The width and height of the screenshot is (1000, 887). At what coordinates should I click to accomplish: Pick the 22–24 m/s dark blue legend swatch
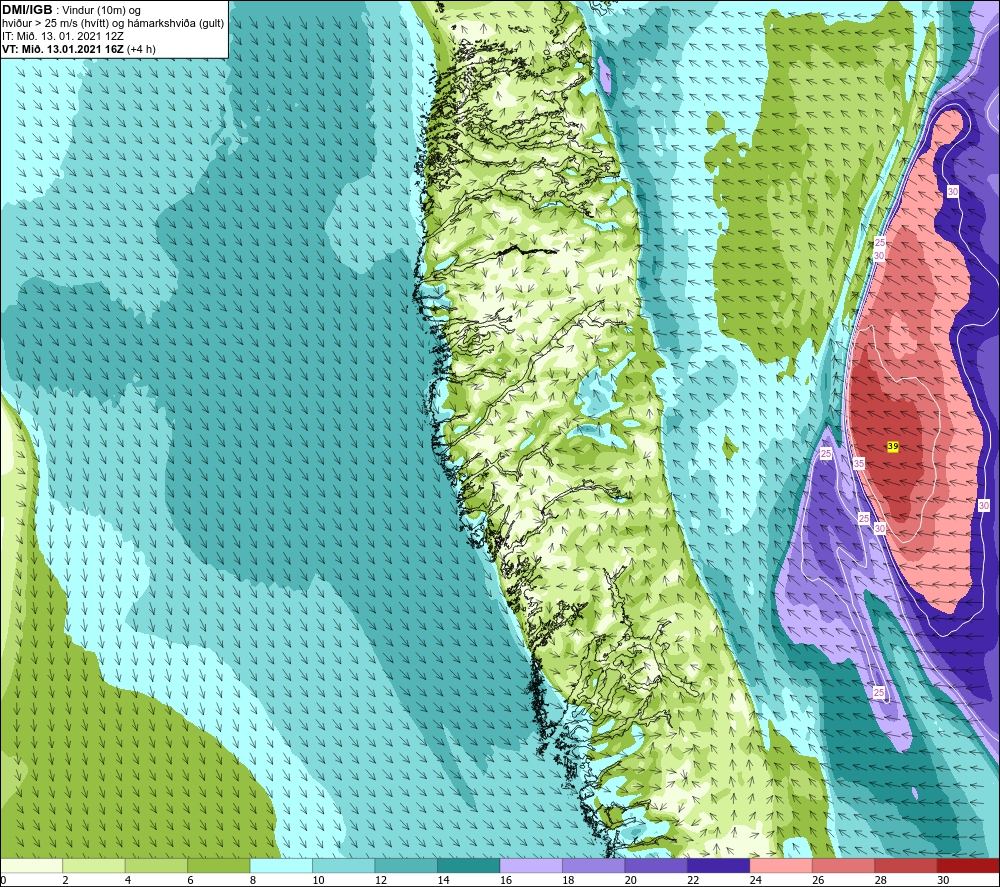pyautogui.click(x=719, y=865)
